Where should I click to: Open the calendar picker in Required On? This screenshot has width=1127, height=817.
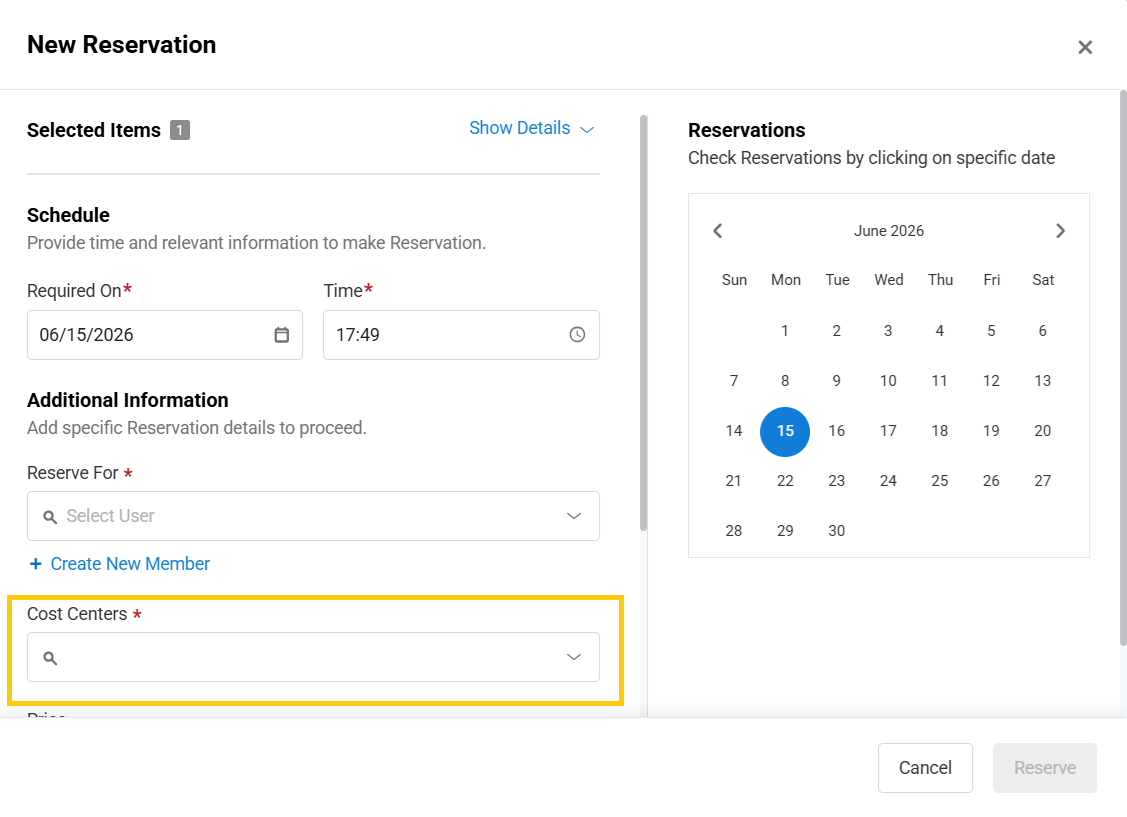point(282,335)
